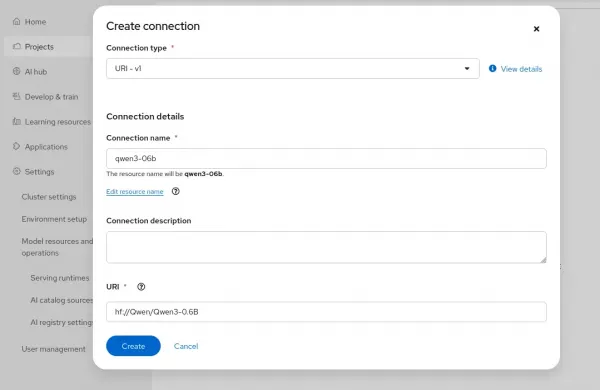
Task: Click the Cancel button
Action: (186, 346)
